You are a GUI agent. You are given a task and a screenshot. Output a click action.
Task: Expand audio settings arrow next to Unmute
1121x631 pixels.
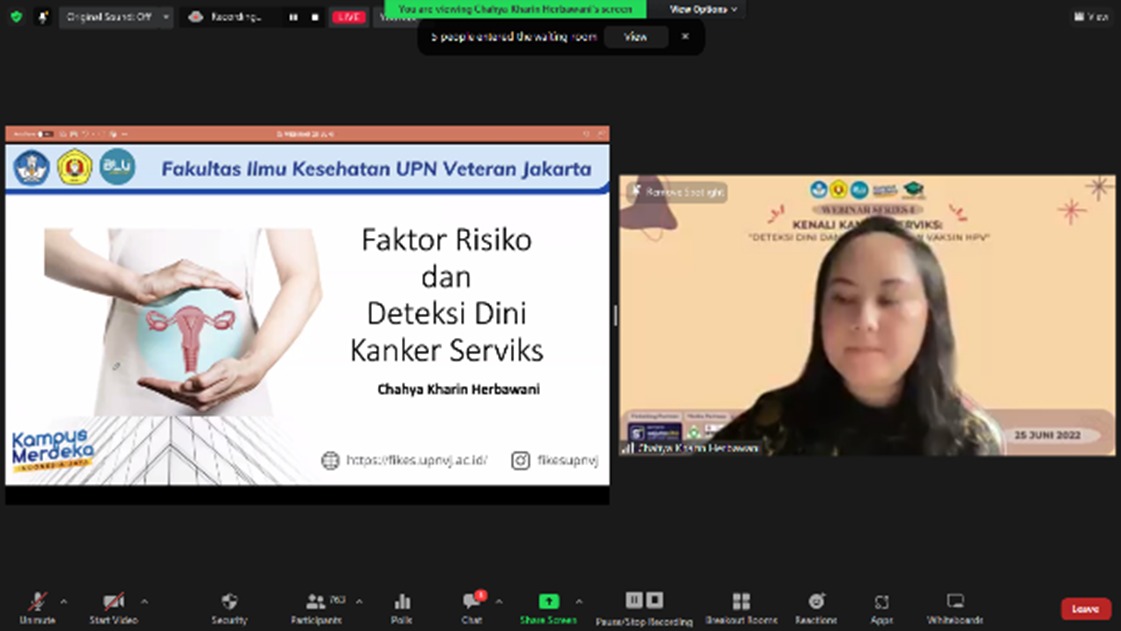pos(64,602)
